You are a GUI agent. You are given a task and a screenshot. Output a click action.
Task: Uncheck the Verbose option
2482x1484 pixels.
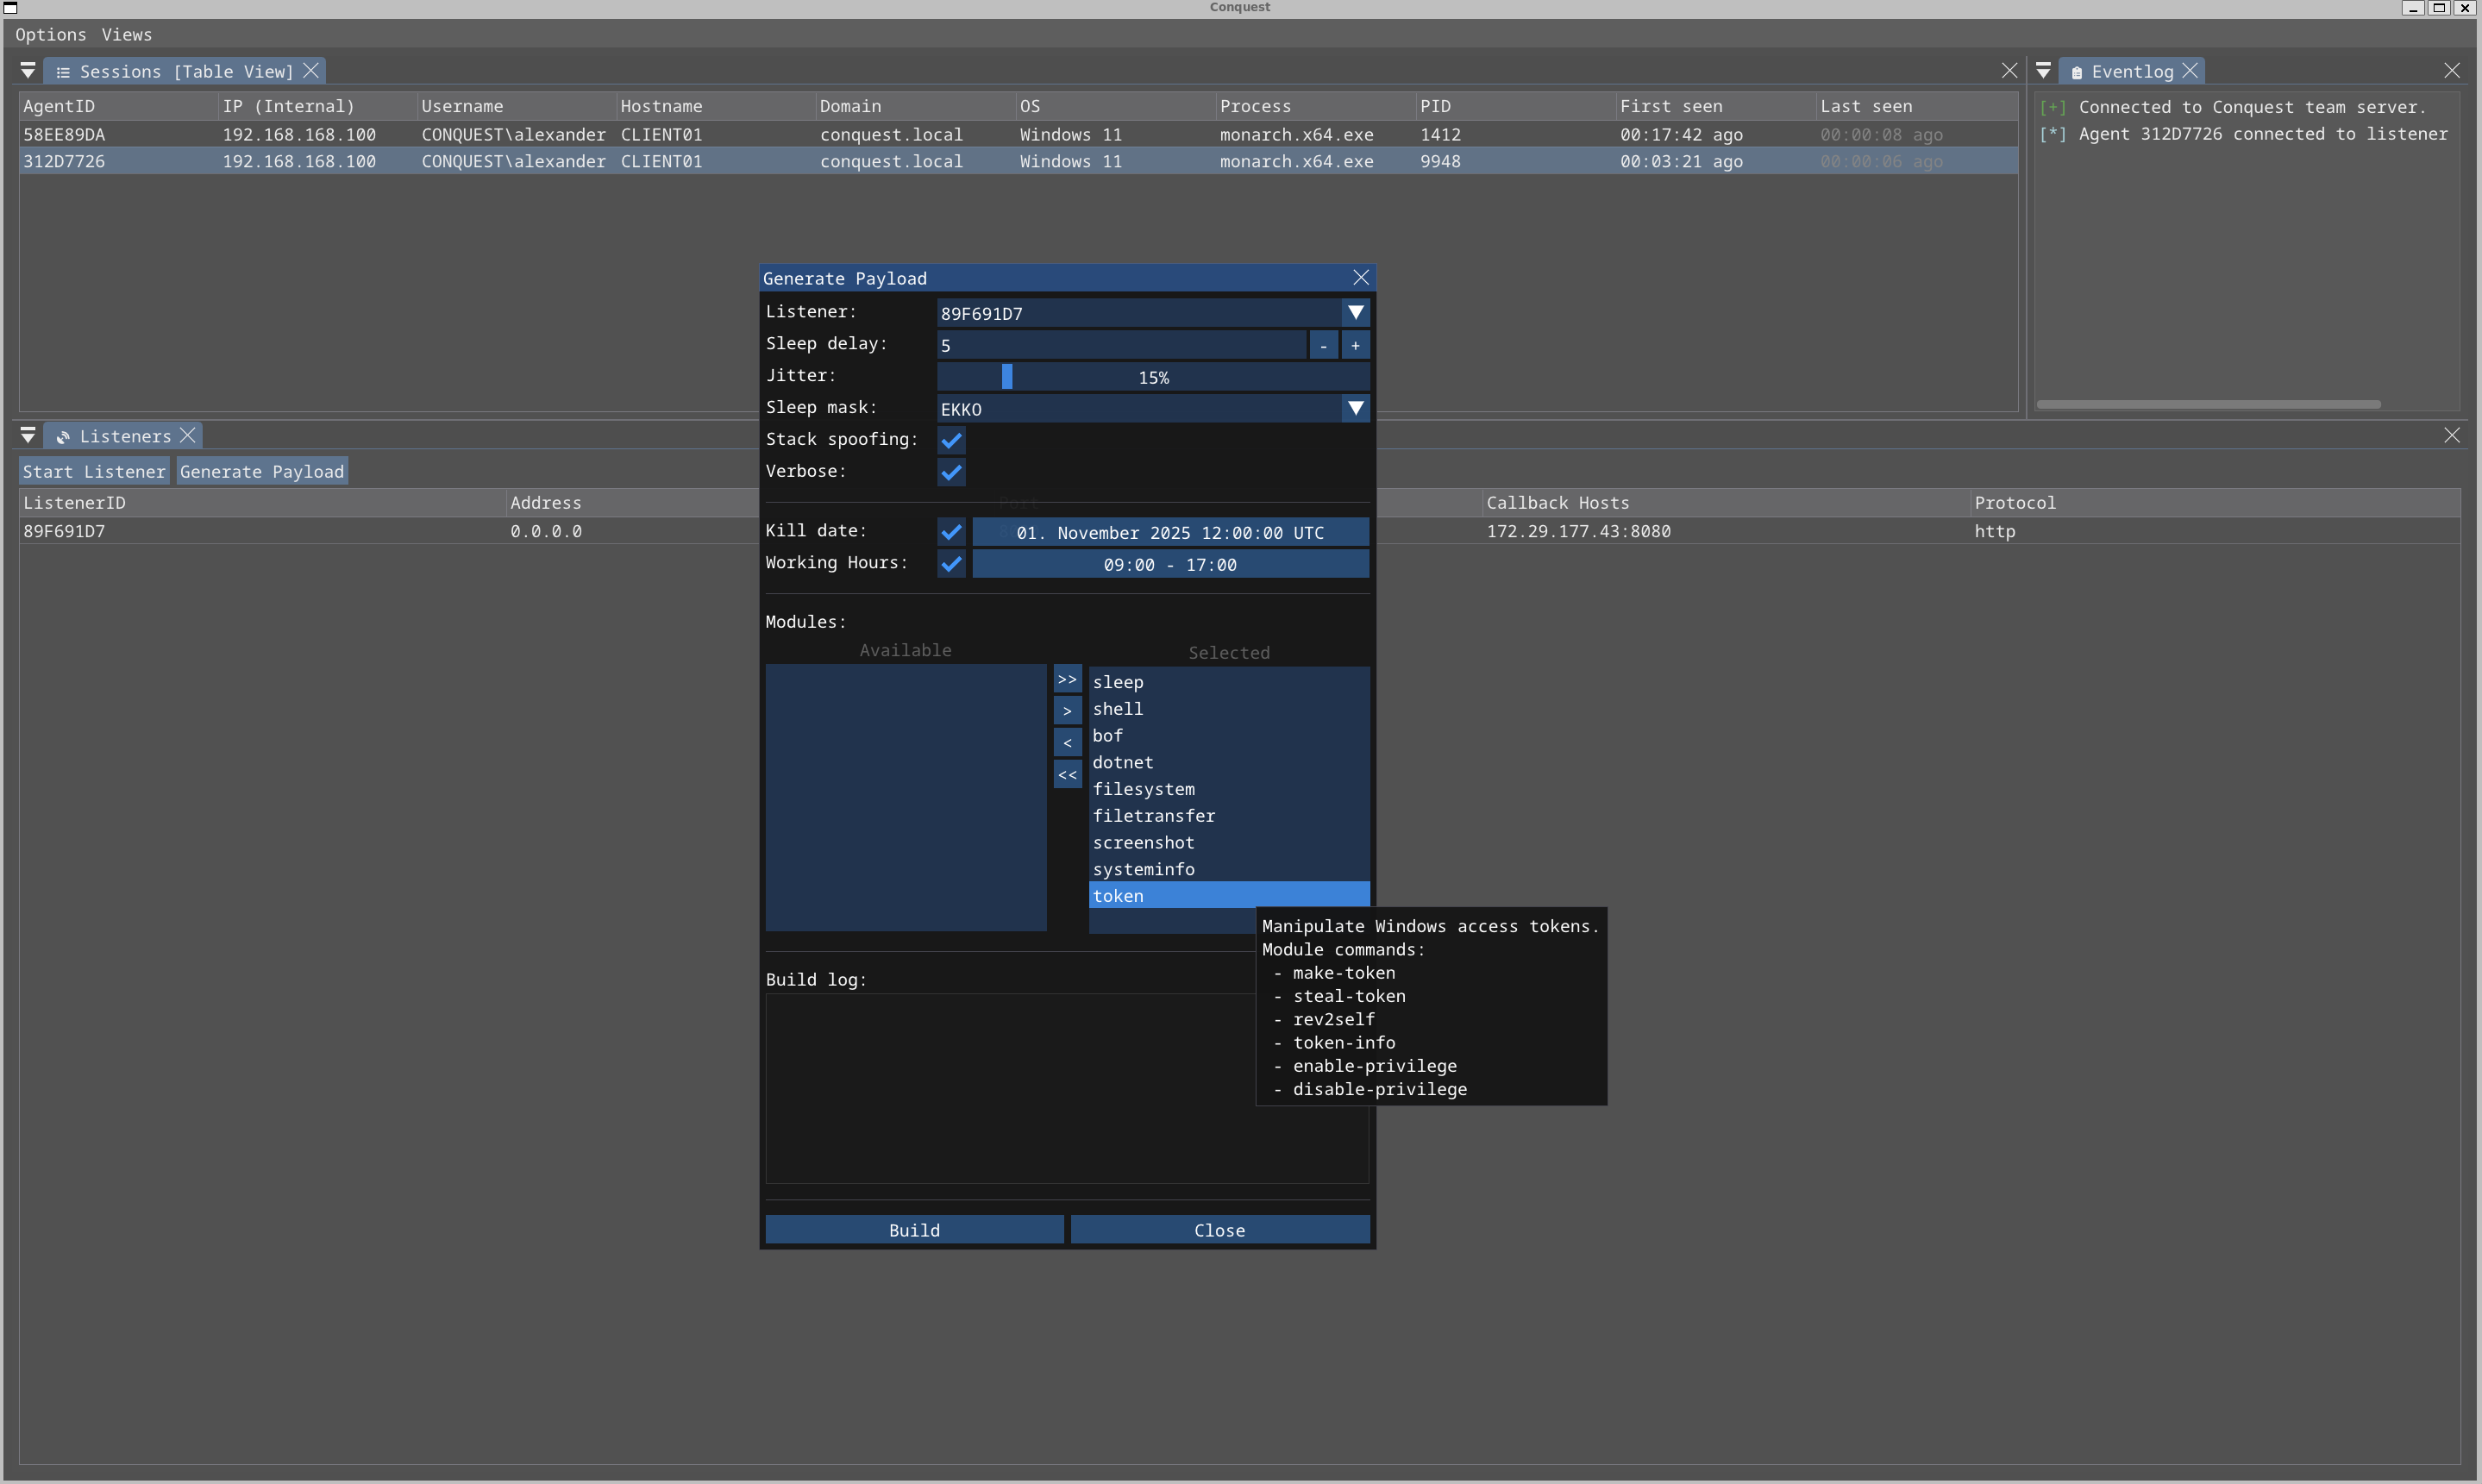tap(951, 472)
